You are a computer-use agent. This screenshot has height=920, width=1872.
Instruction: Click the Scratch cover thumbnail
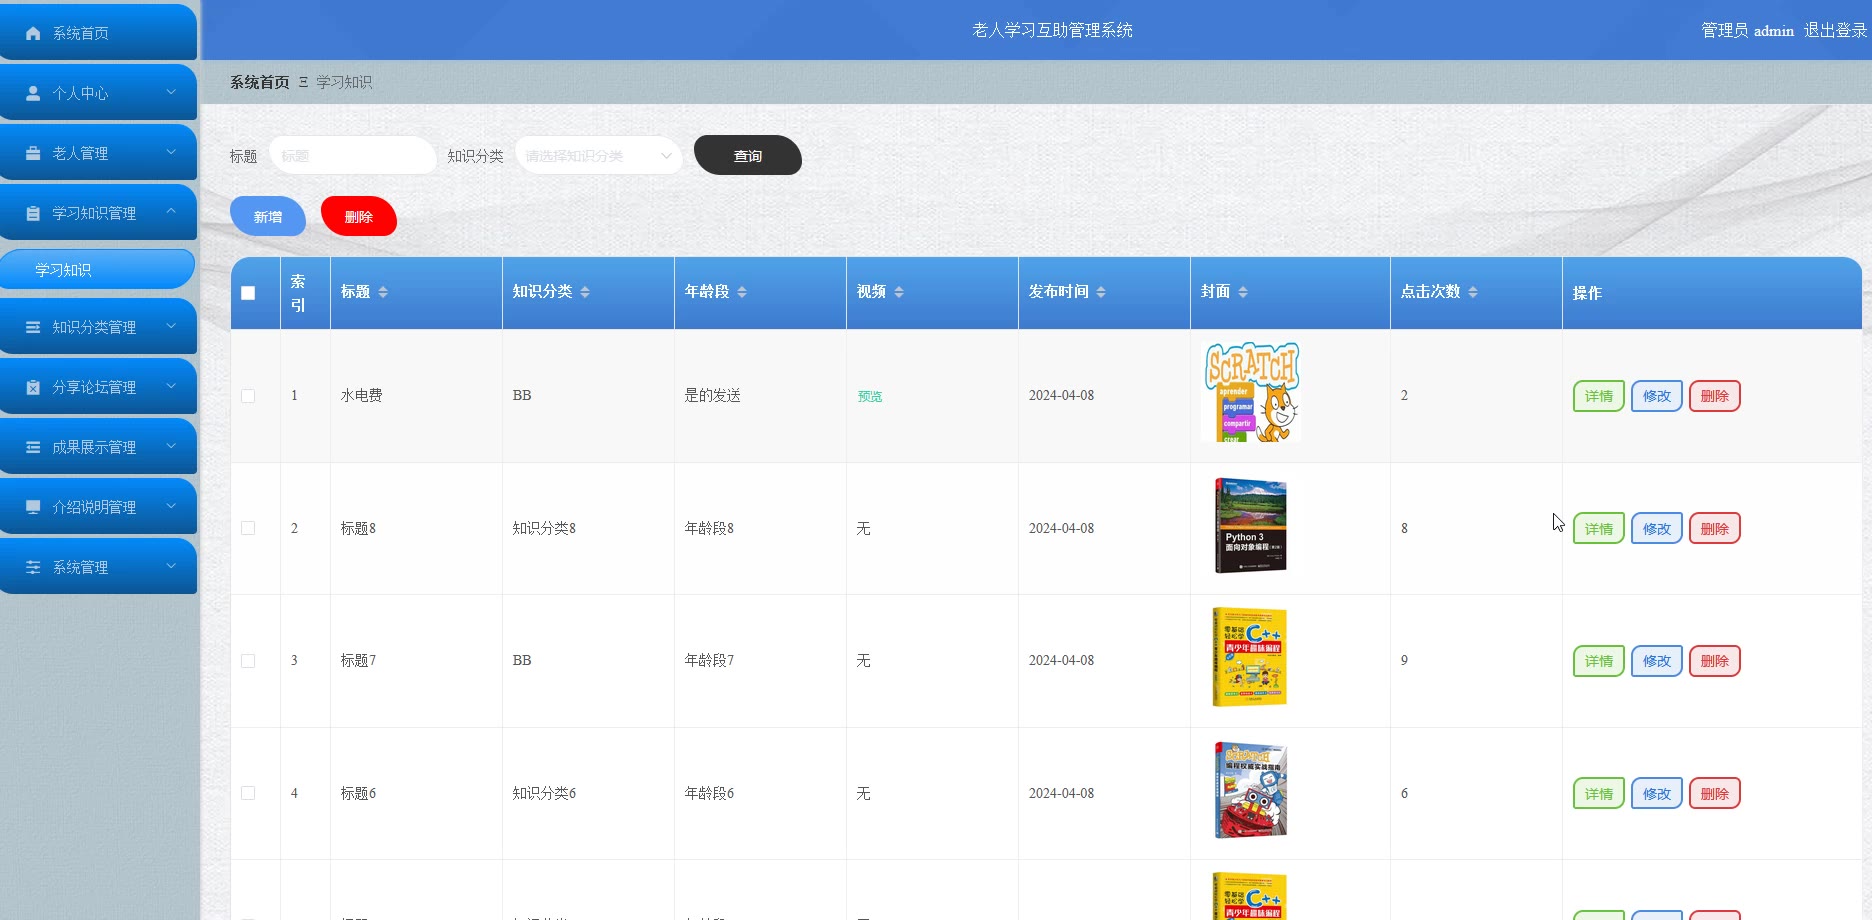[x=1251, y=392]
